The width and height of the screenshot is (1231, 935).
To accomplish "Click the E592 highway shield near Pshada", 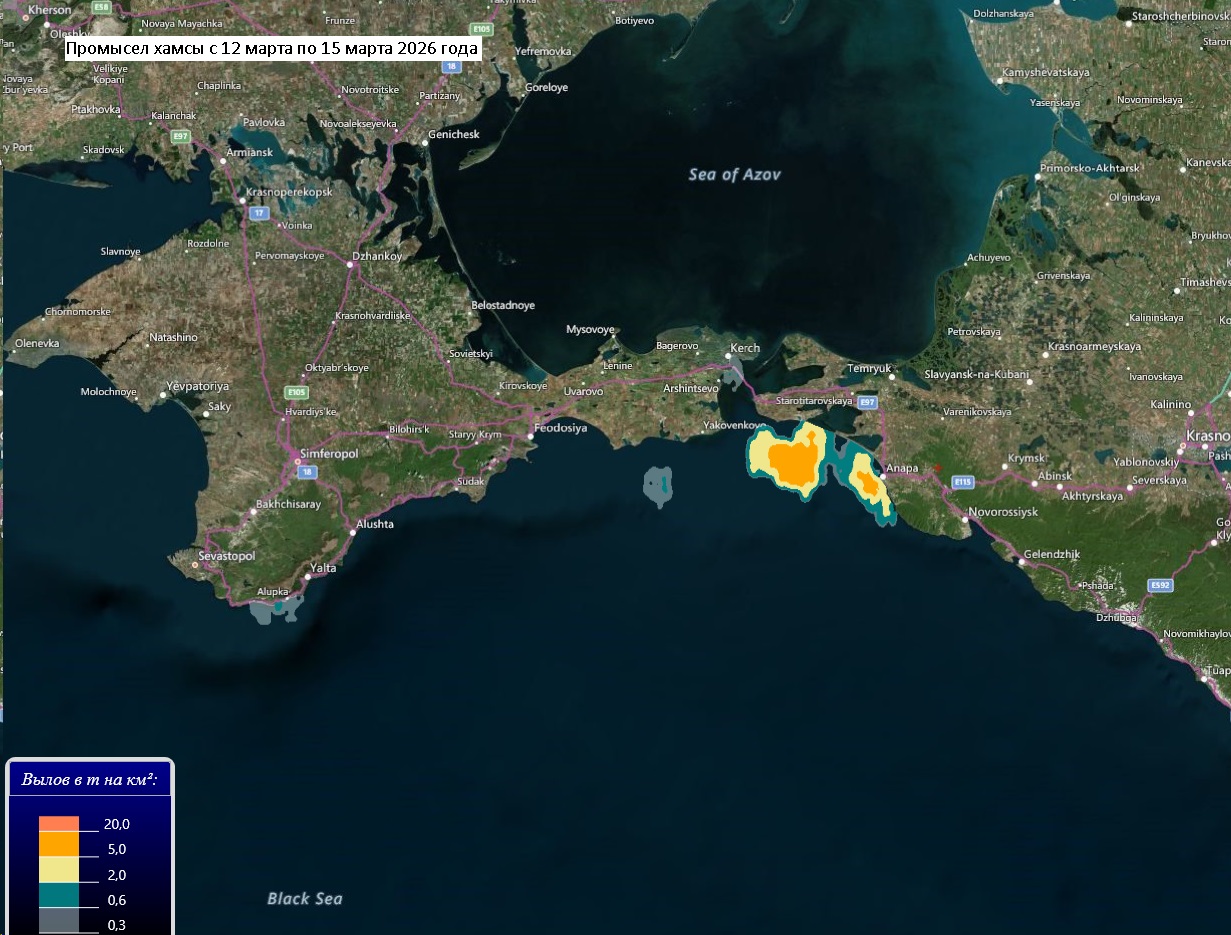I will 1159,584.
